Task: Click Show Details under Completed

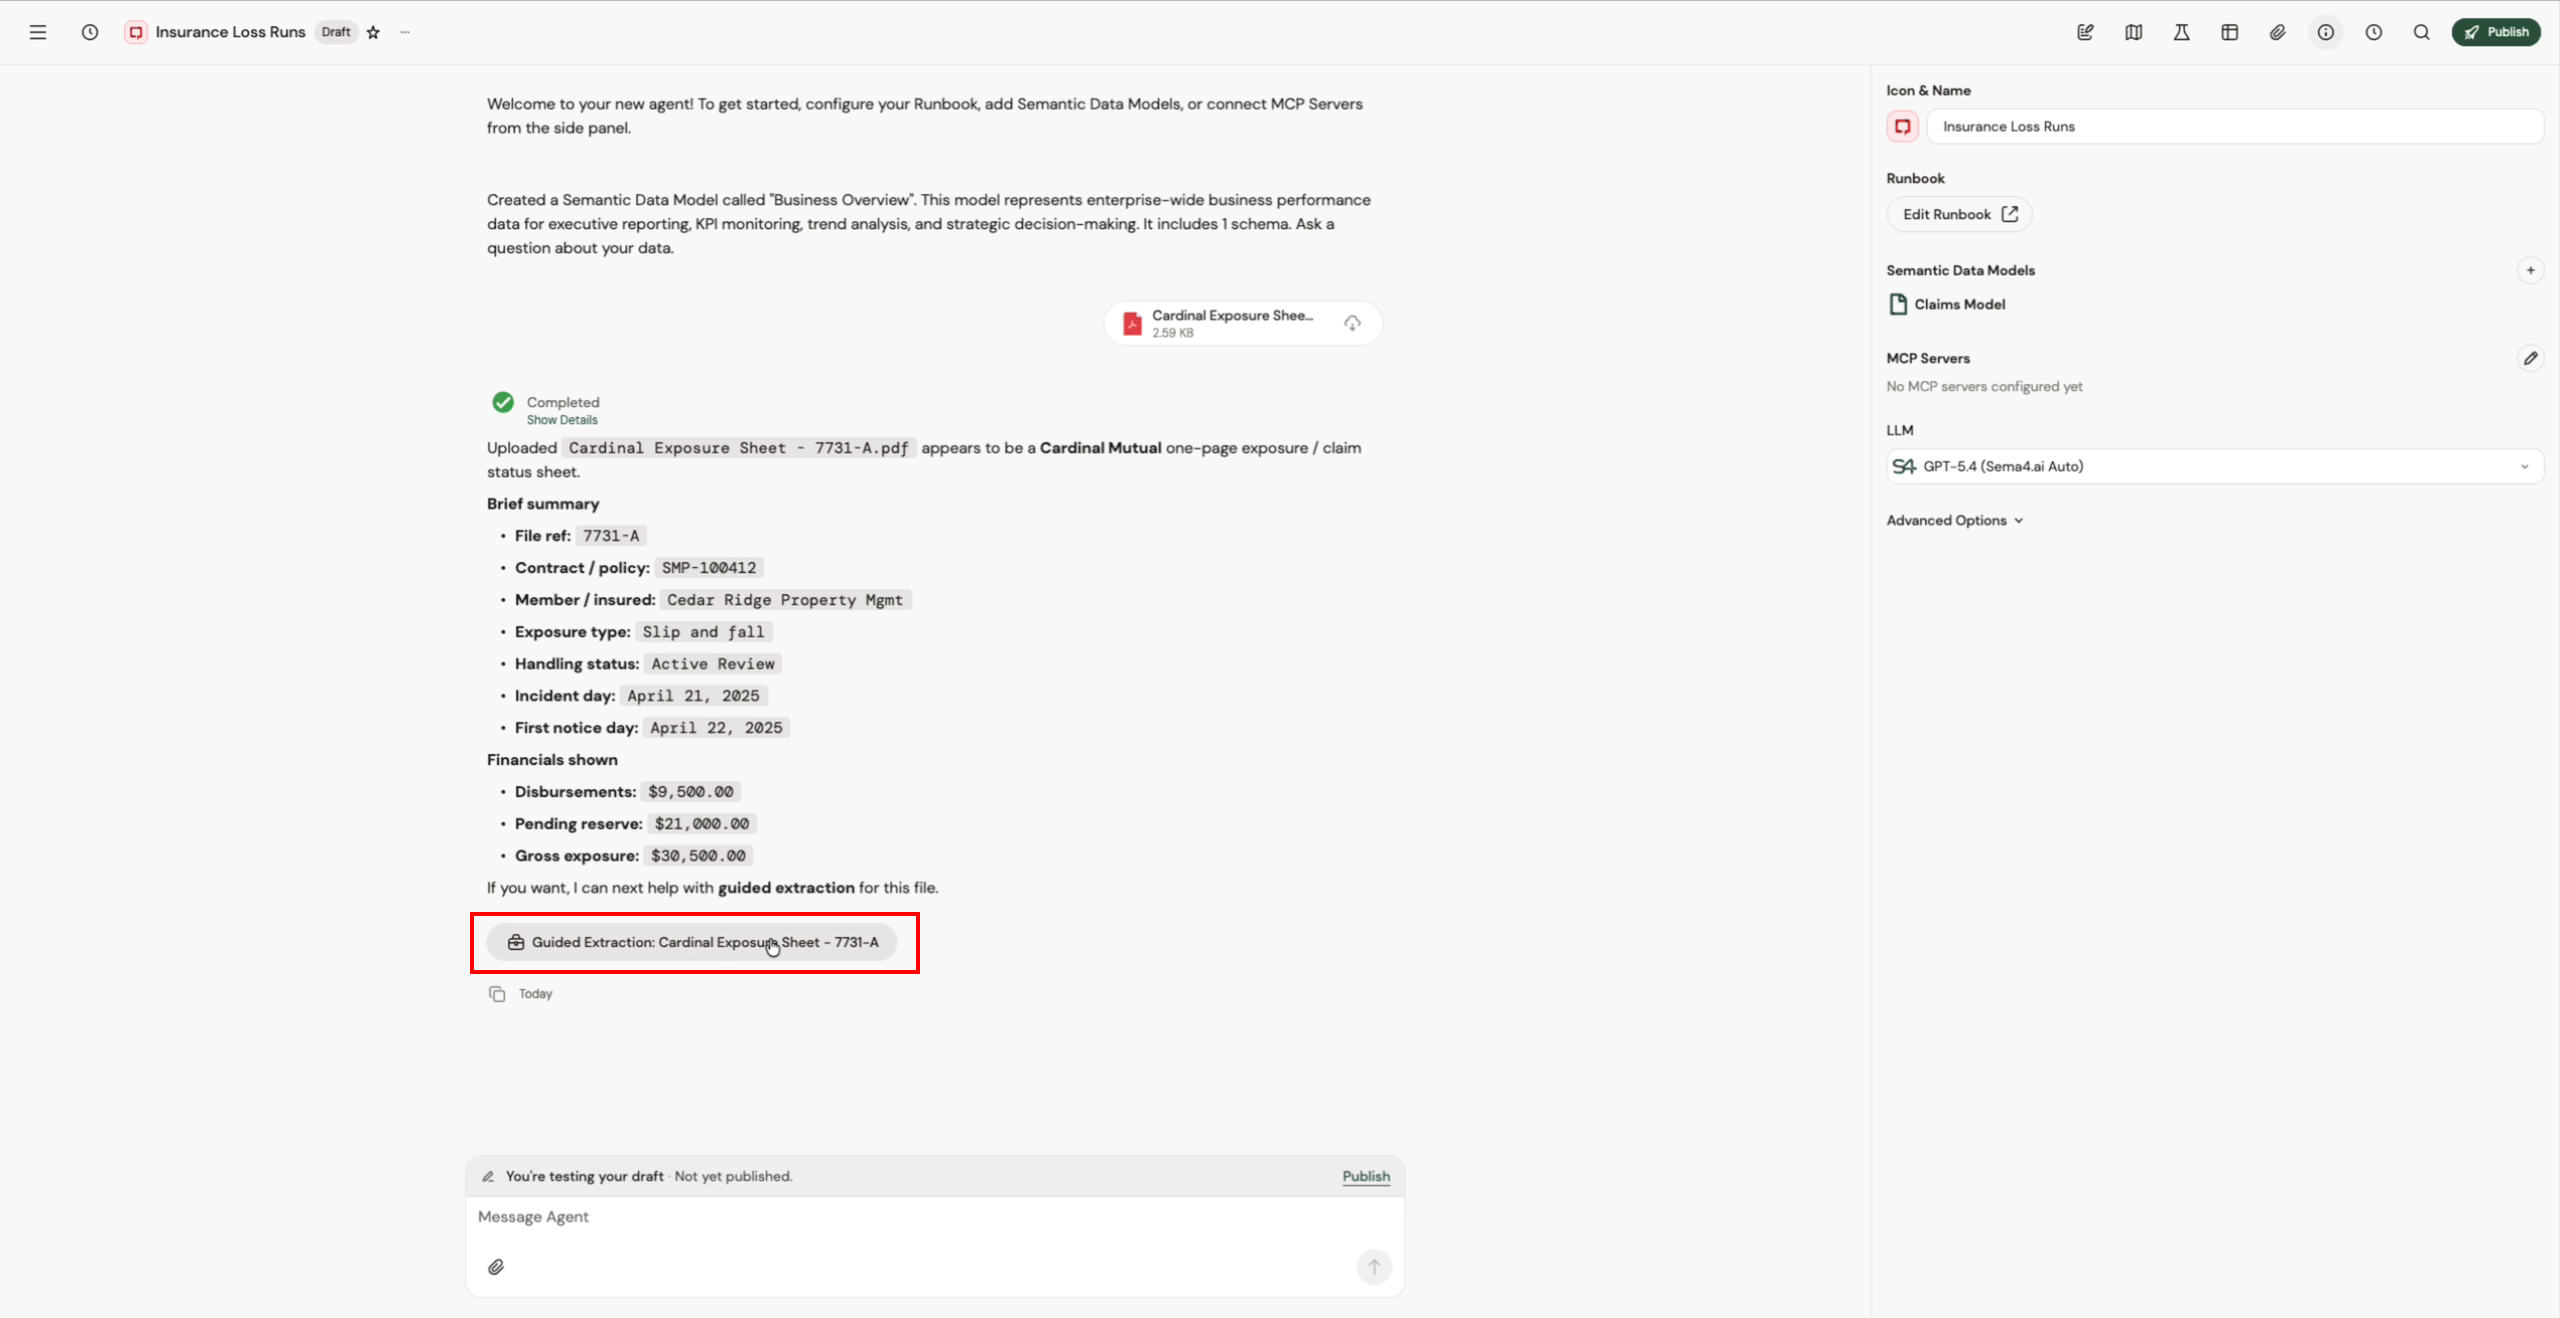Action: point(562,420)
